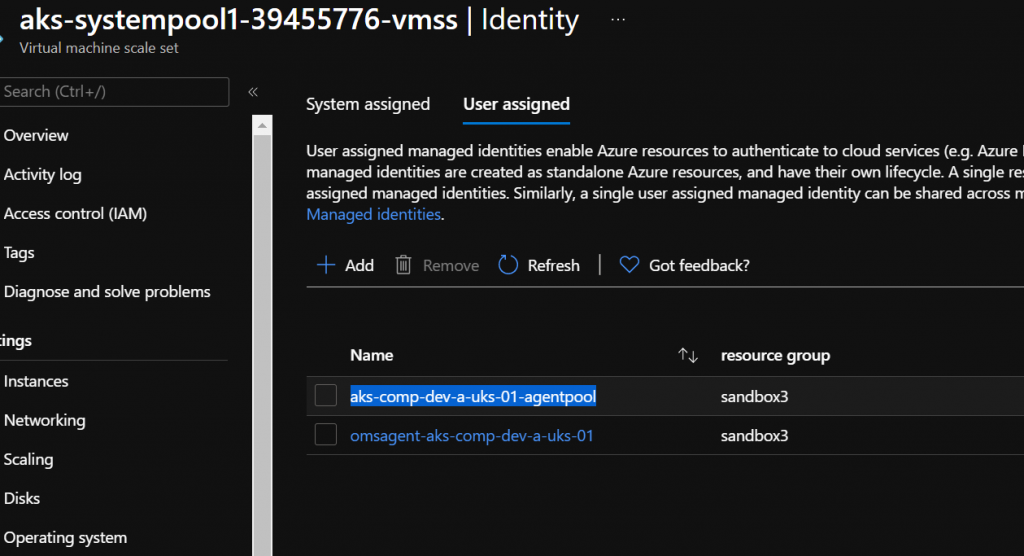Open the ellipsis more options menu
The height and width of the screenshot is (556, 1024).
[x=618, y=19]
